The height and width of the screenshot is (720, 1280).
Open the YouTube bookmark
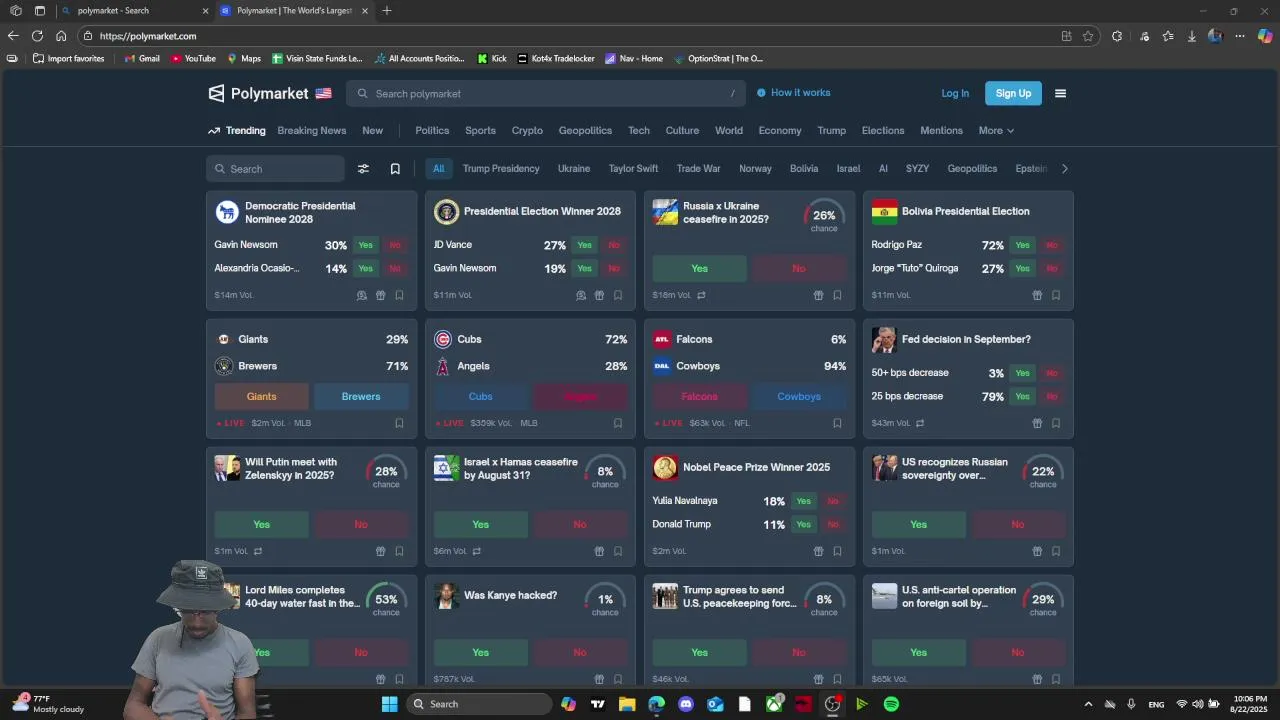194,59
